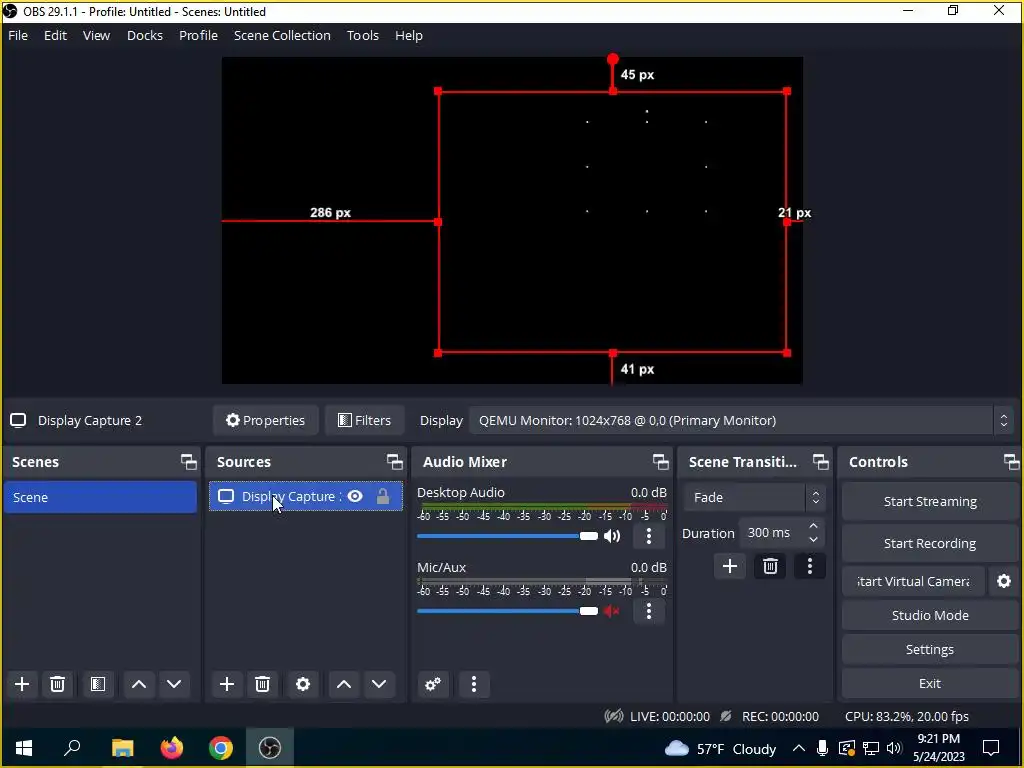
Task: Open the Scene Collection menu
Action: 282,35
